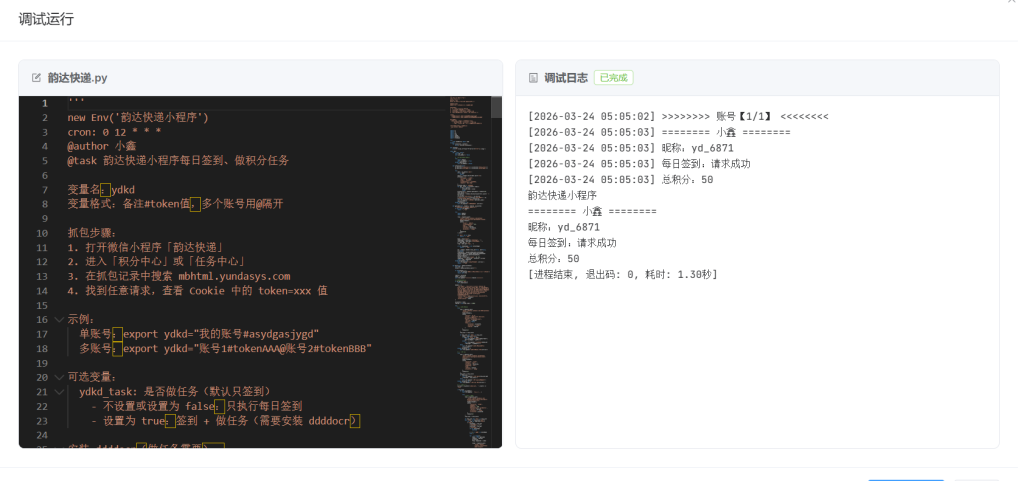Click the 已完成 status badge
Image resolution: width=1024 pixels, height=481 pixels.
613,78
